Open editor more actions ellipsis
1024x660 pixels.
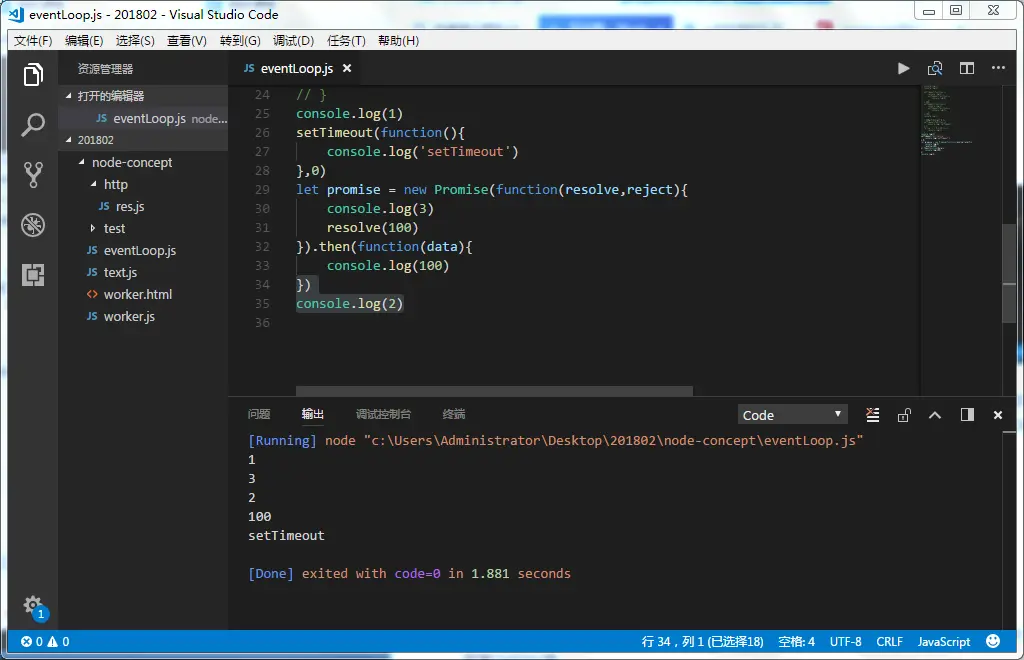click(x=998, y=68)
